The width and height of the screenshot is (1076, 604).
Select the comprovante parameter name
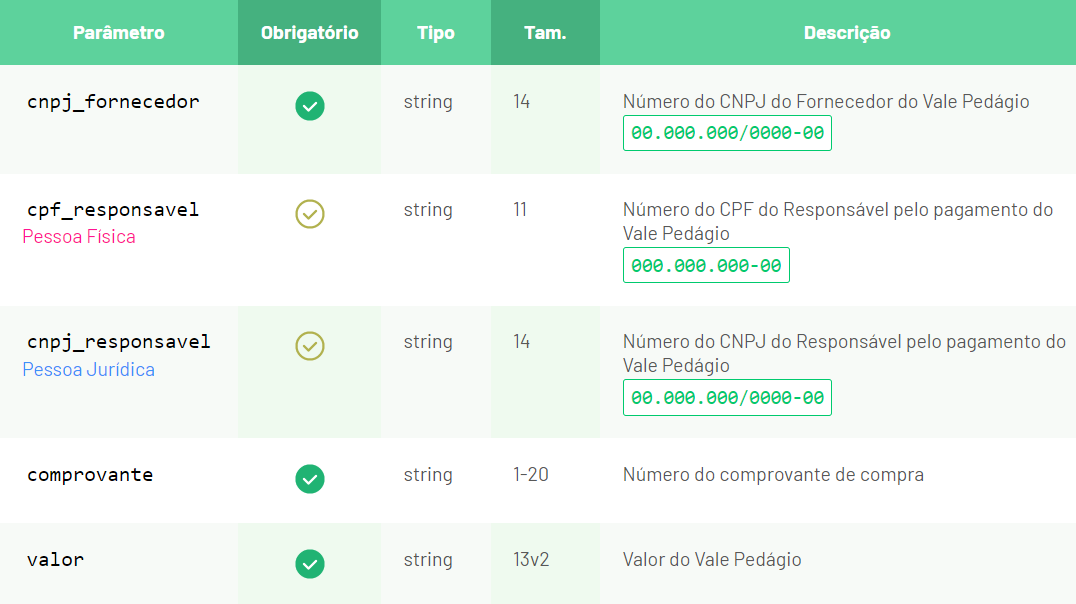(x=90, y=475)
